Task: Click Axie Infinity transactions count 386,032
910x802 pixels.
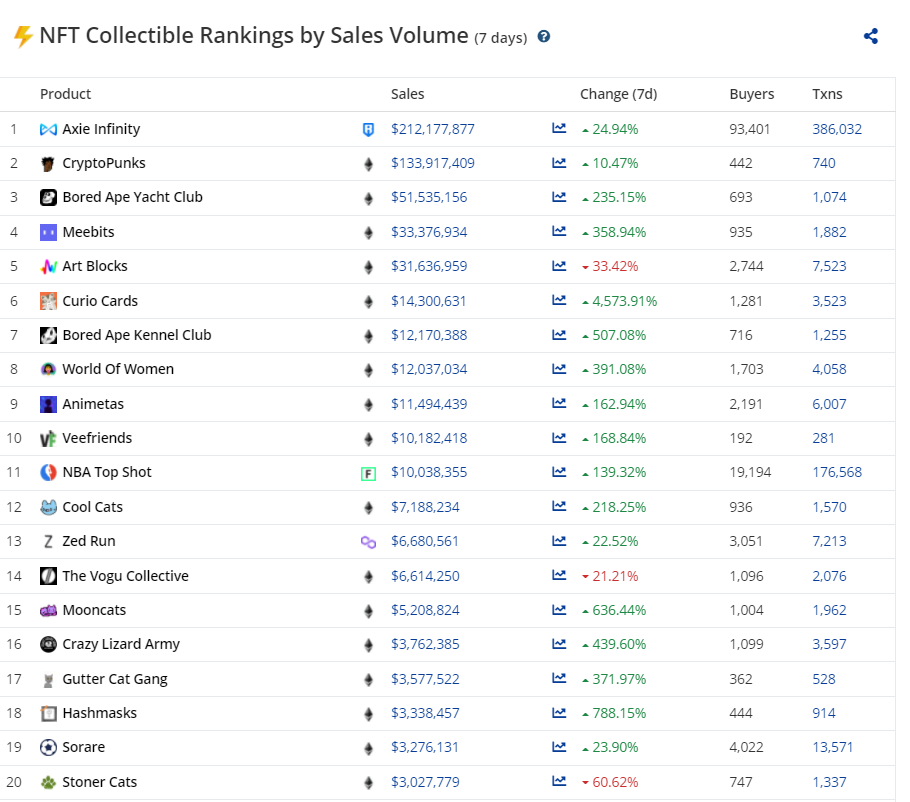Action: [837, 129]
